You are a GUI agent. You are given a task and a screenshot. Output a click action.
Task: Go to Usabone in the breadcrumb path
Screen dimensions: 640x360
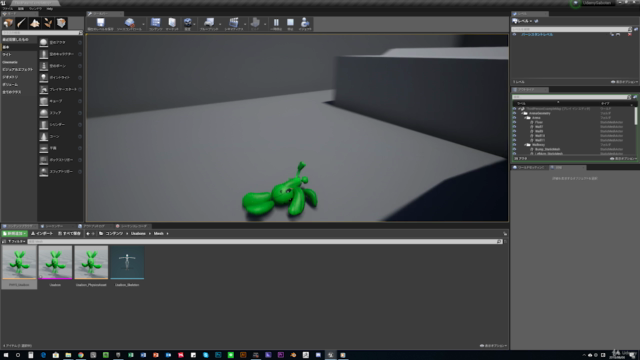[x=138, y=233]
